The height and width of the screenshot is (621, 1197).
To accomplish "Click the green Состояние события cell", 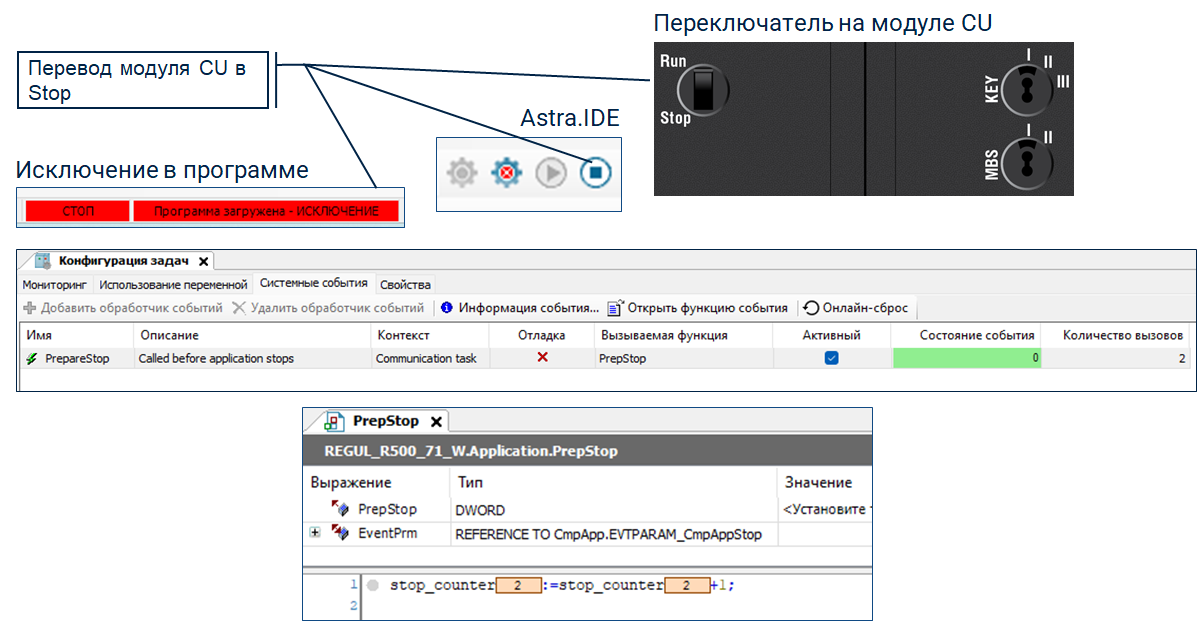I will click(x=965, y=358).
